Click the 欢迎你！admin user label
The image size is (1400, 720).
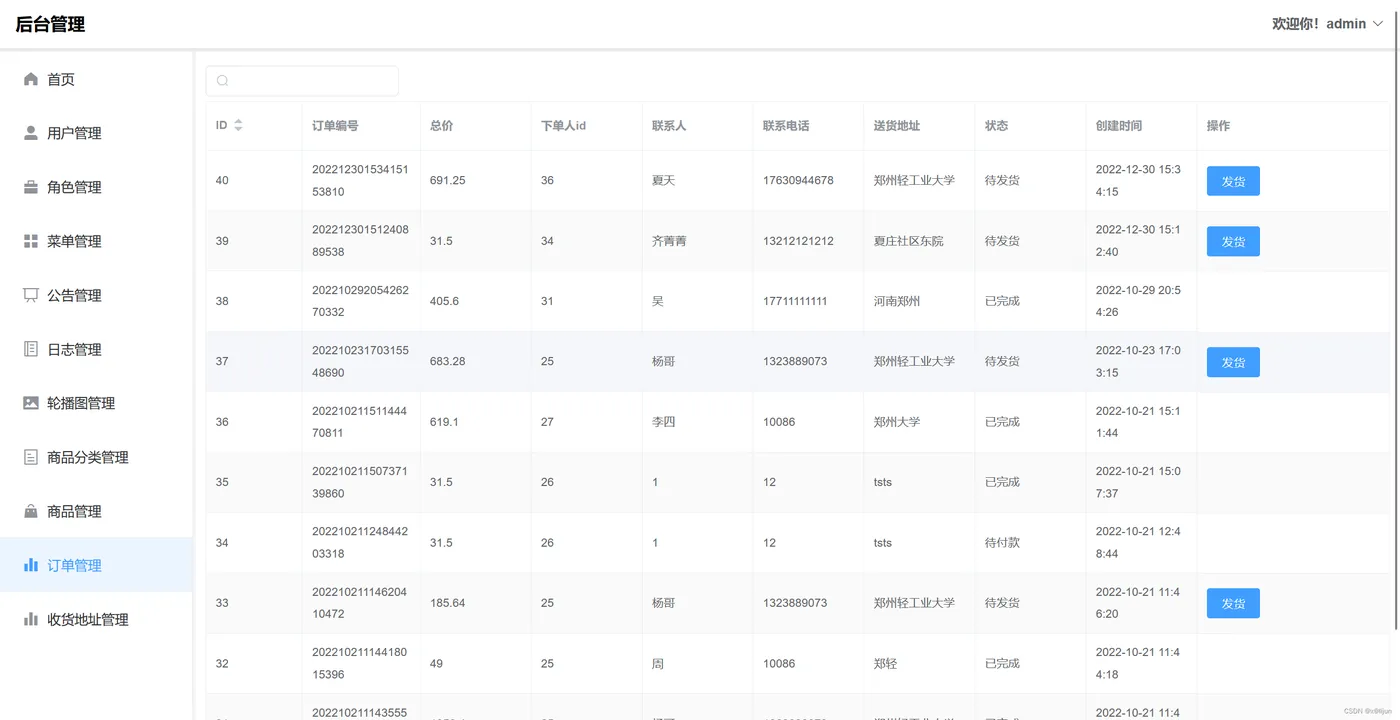click(1318, 24)
